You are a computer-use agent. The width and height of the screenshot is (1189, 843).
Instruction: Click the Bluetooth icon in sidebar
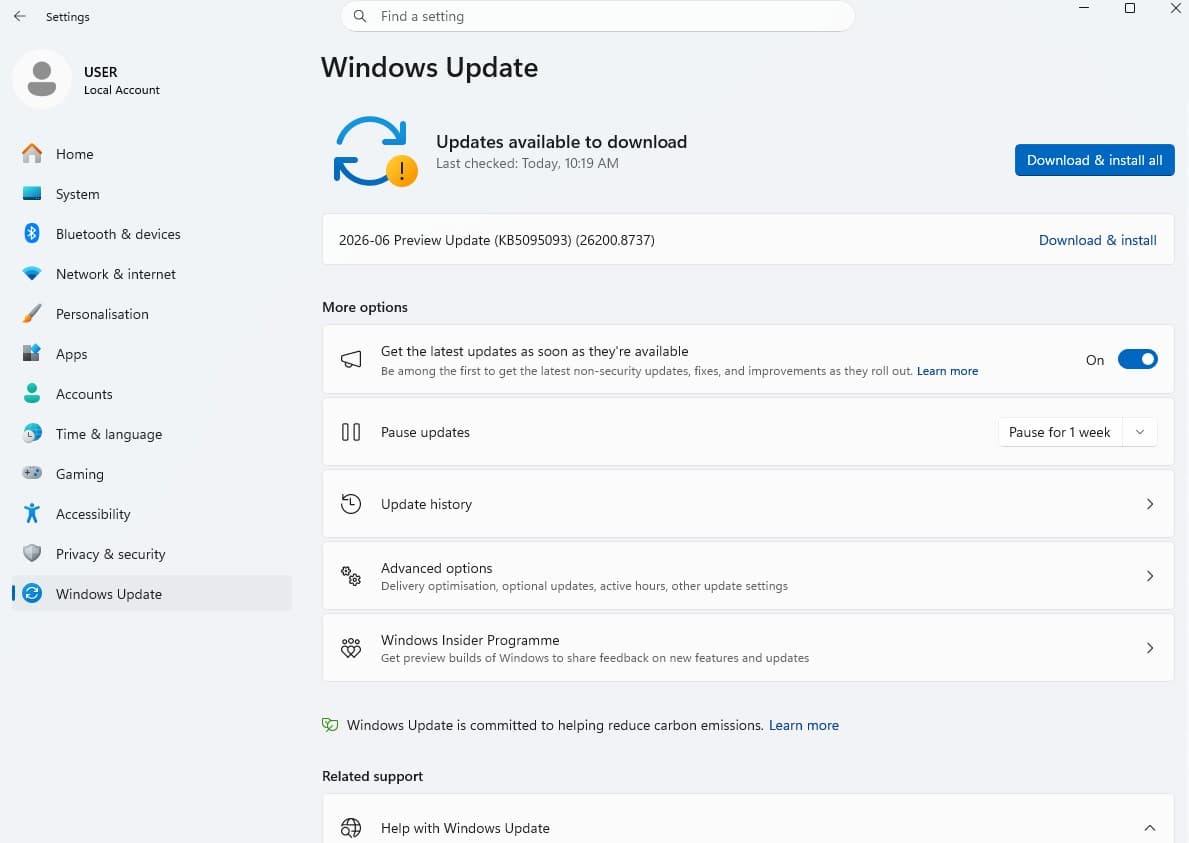32,233
